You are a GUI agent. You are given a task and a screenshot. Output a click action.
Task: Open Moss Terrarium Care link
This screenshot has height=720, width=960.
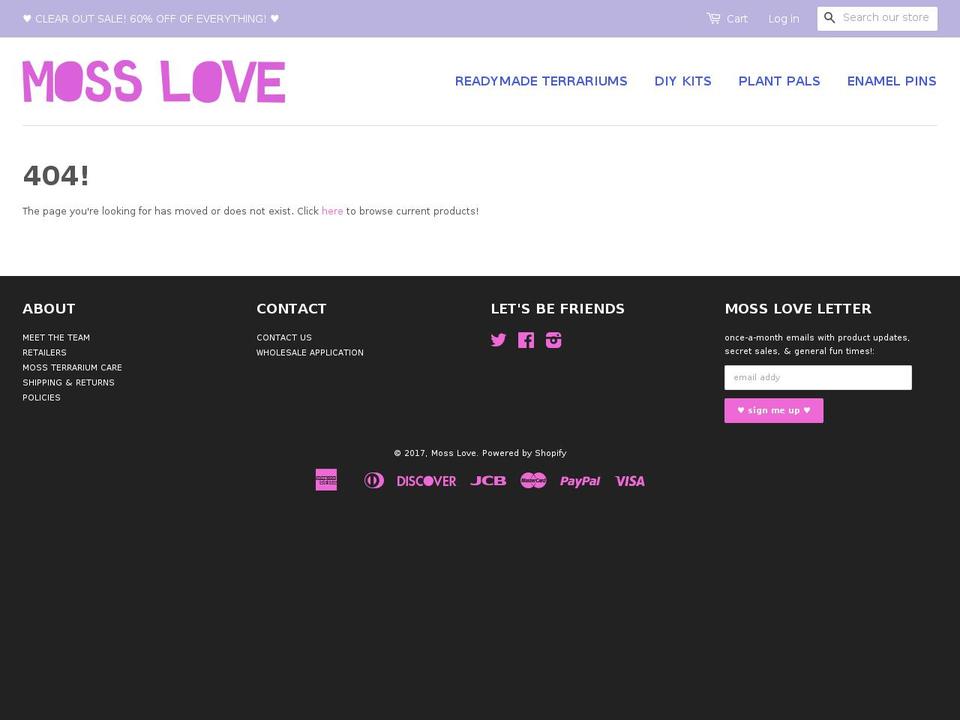click(x=72, y=367)
